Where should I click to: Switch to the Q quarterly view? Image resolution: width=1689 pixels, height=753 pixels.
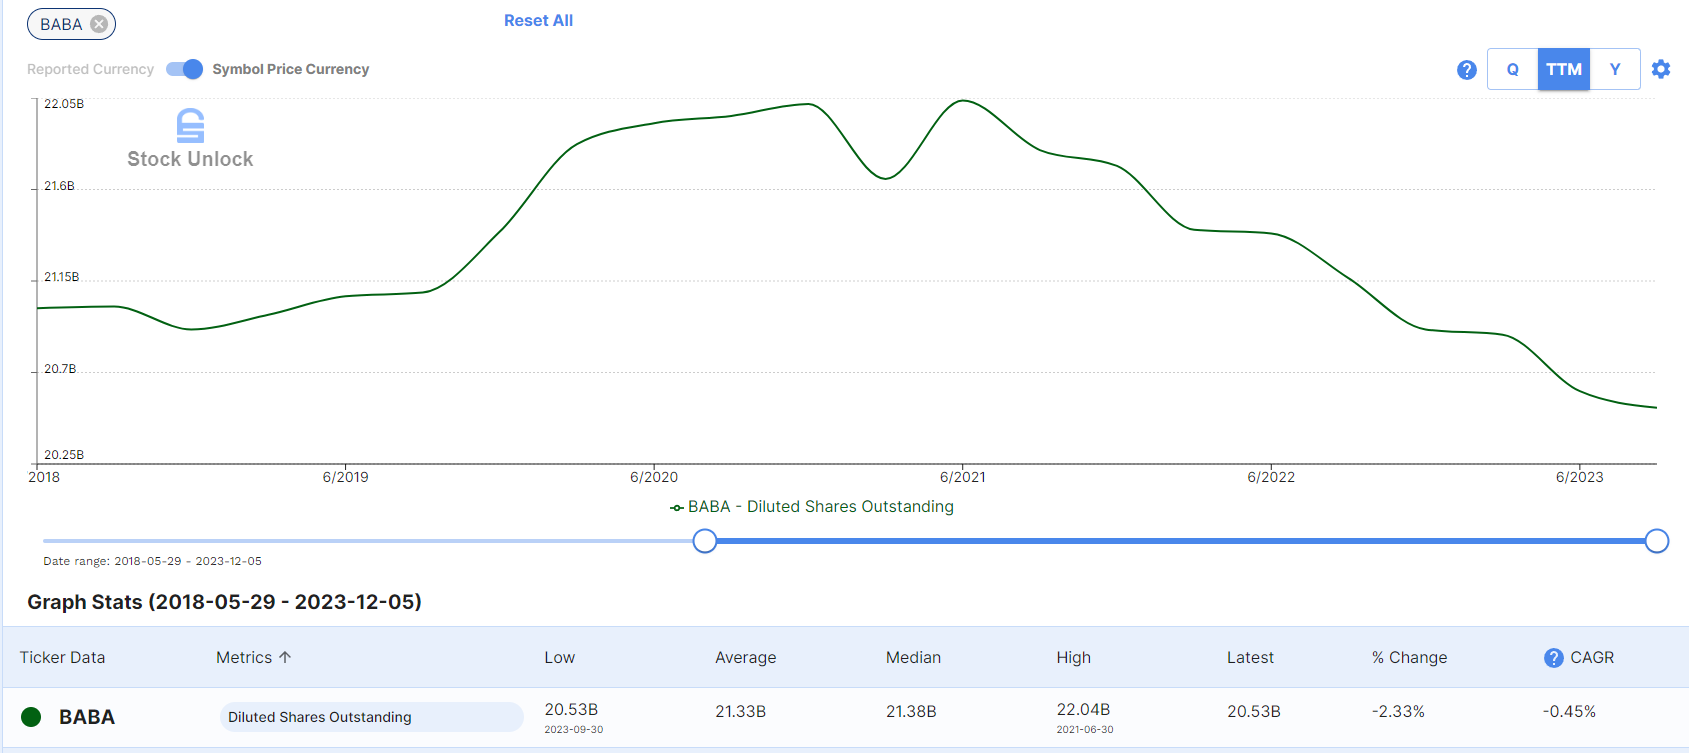pos(1513,69)
